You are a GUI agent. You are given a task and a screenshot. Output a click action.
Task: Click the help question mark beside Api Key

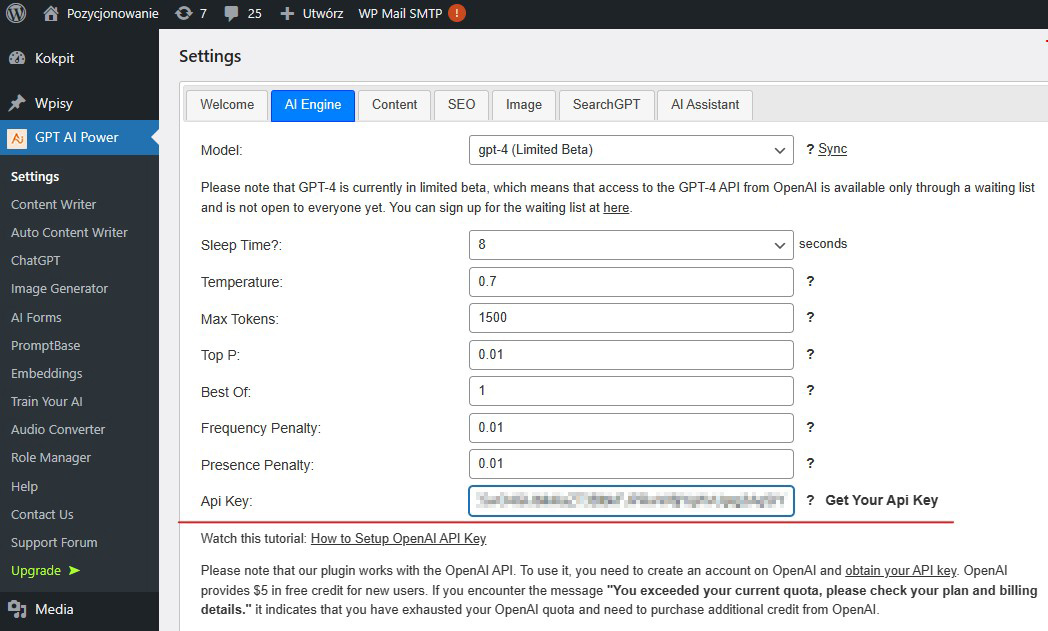point(810,500)
